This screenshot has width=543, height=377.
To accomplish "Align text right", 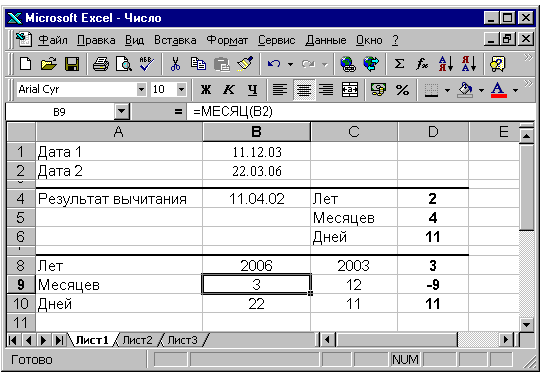I will click(326, 90).
